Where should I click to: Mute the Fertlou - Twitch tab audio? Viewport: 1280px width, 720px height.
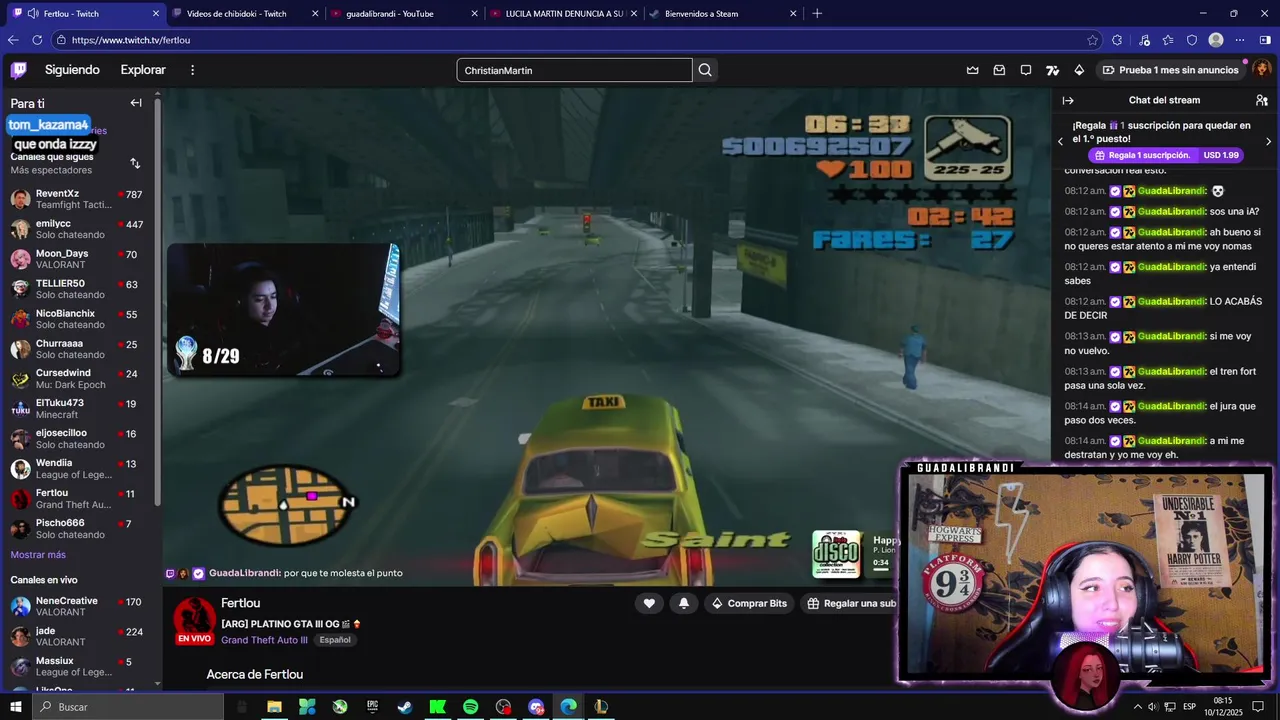point(33,14)
